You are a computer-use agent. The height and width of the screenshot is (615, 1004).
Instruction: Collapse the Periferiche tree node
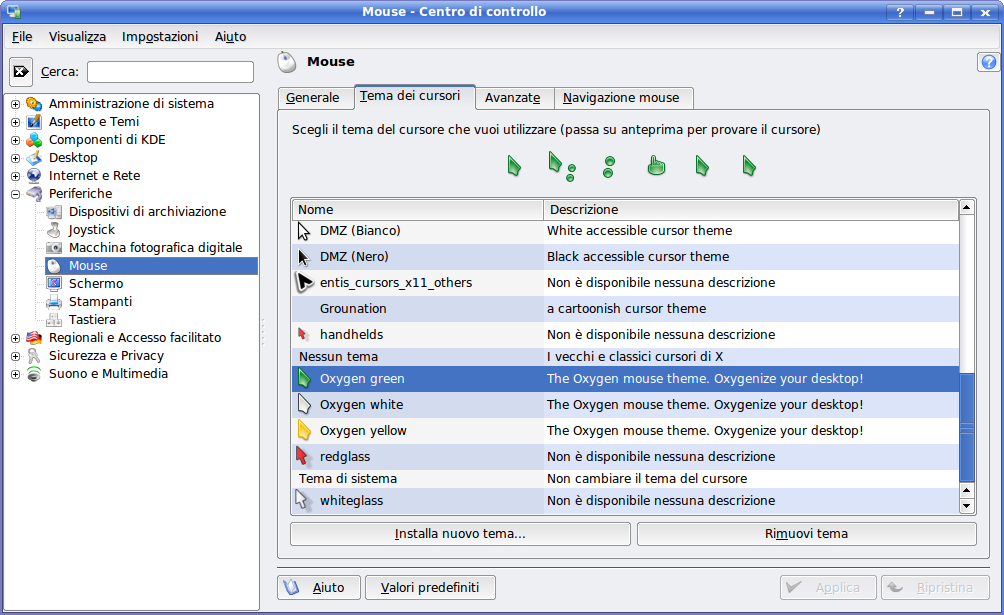[15, 194]
